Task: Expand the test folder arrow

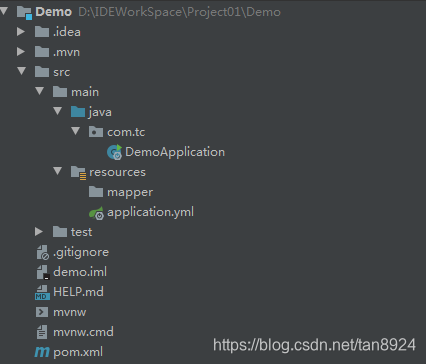Action: tap(39, 232)
